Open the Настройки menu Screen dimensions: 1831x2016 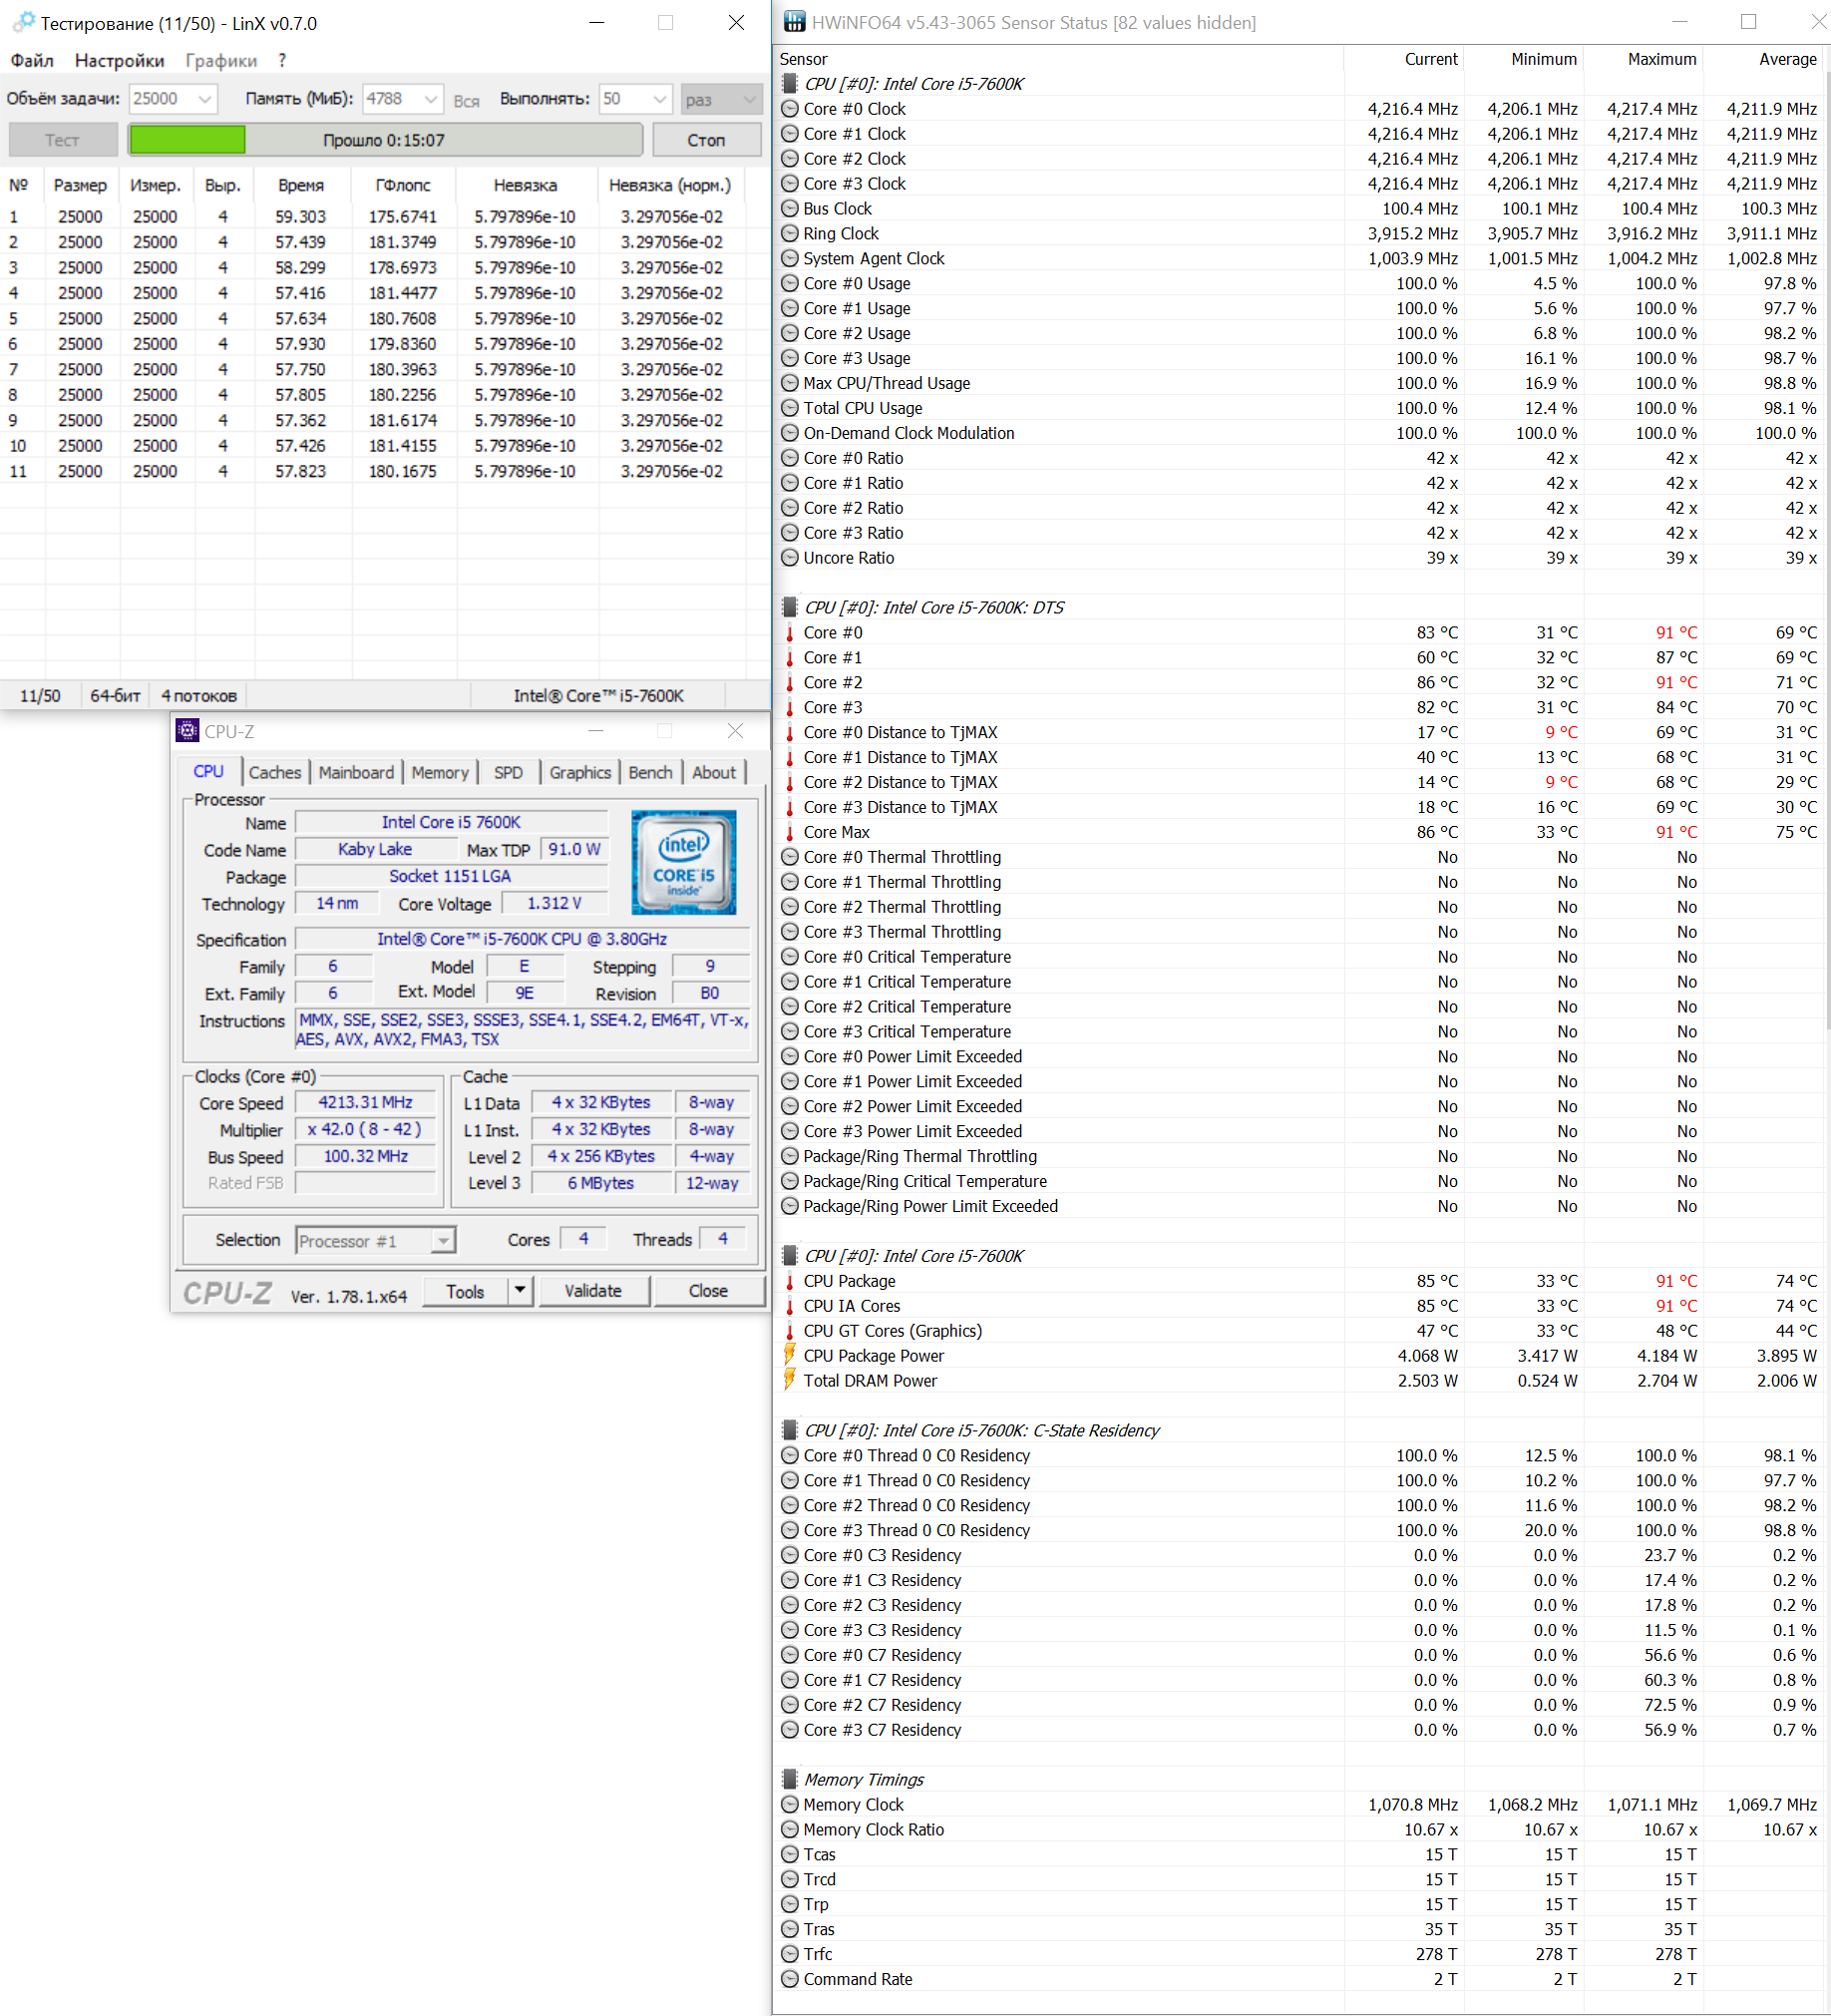click(119, 61)
